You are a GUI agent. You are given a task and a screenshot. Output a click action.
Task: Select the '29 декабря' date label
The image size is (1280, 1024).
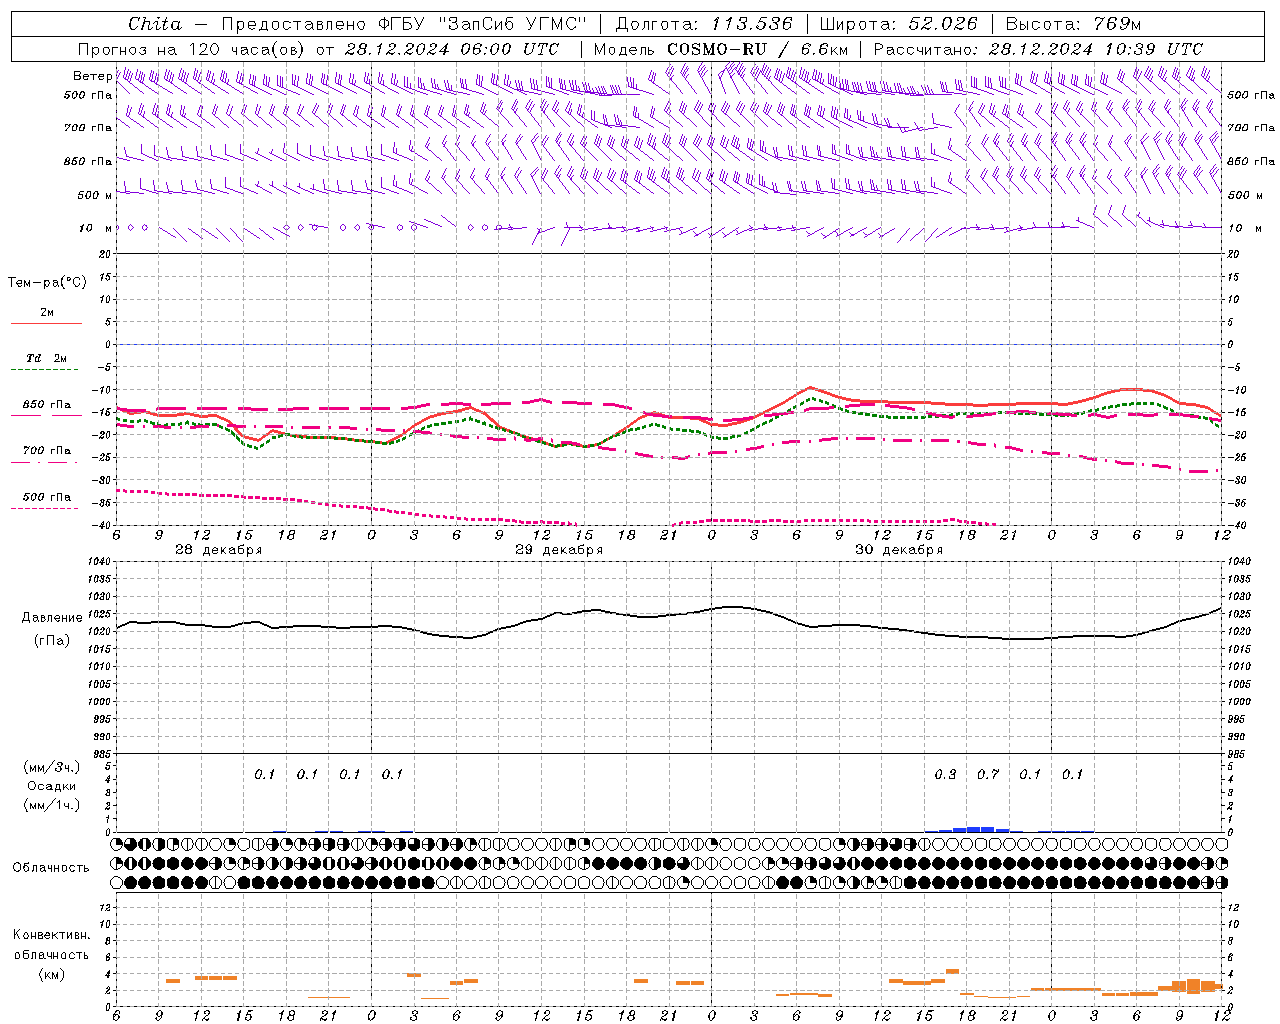coord(559,550)
